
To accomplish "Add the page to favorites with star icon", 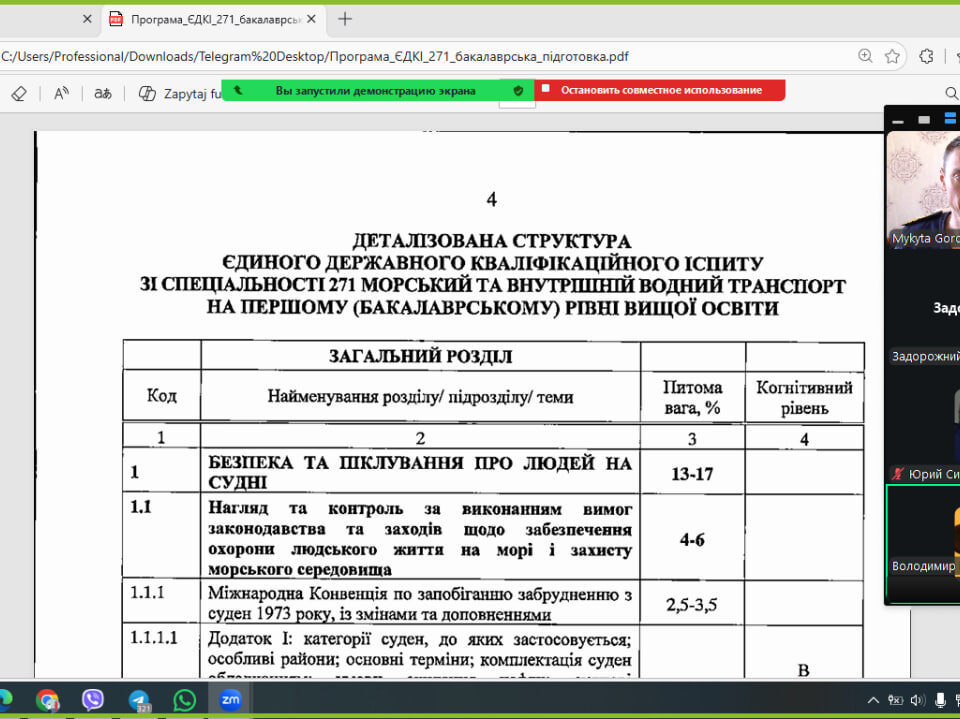I will 892,56.
